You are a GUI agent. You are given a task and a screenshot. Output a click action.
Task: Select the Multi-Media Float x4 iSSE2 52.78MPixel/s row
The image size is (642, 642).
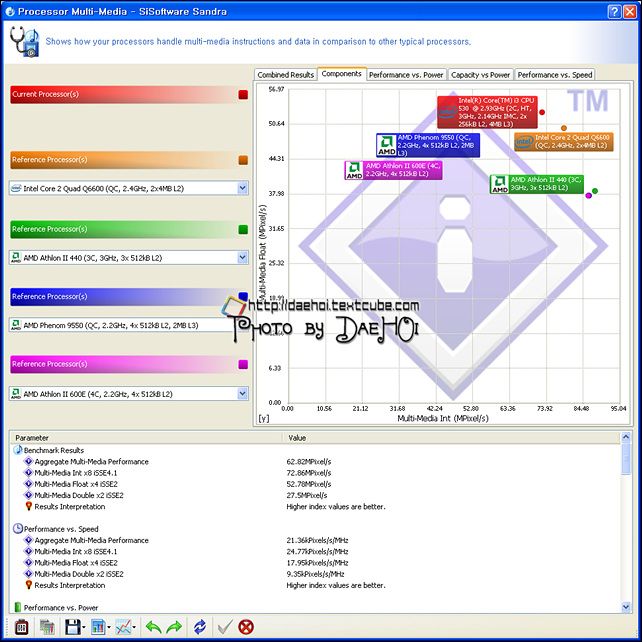click(315, 484)
